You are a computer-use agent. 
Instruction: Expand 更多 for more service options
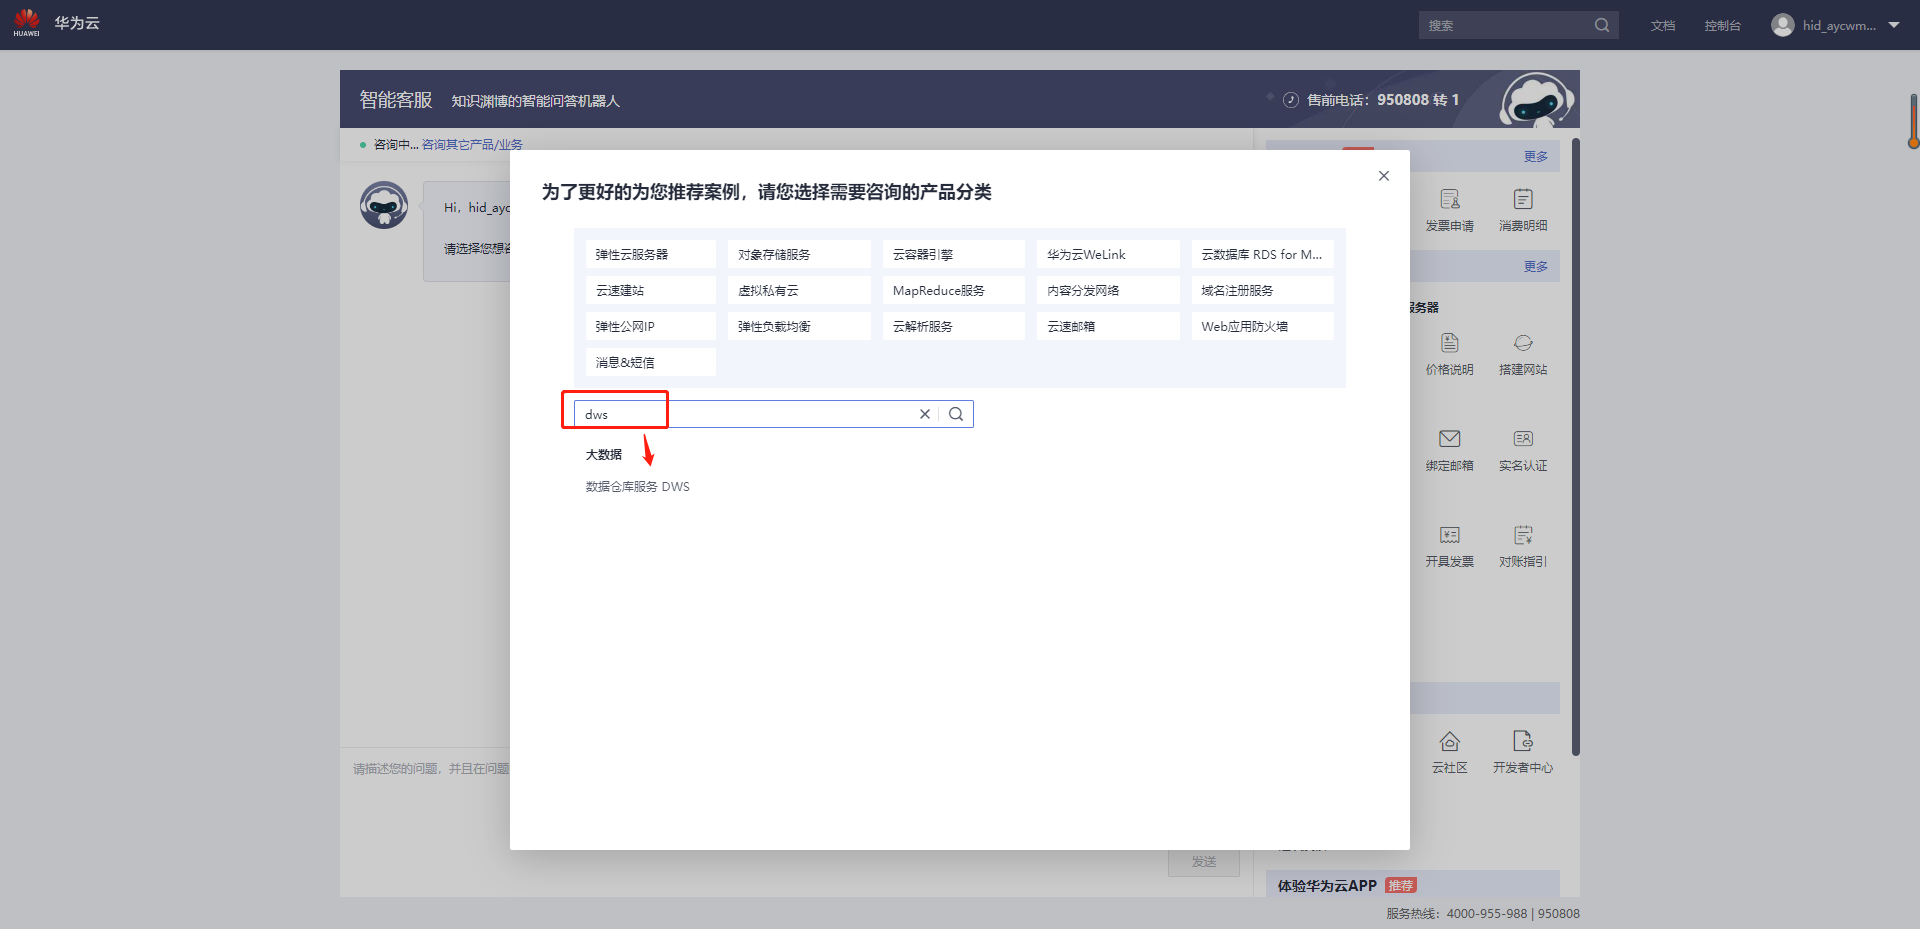point(1536,156)
